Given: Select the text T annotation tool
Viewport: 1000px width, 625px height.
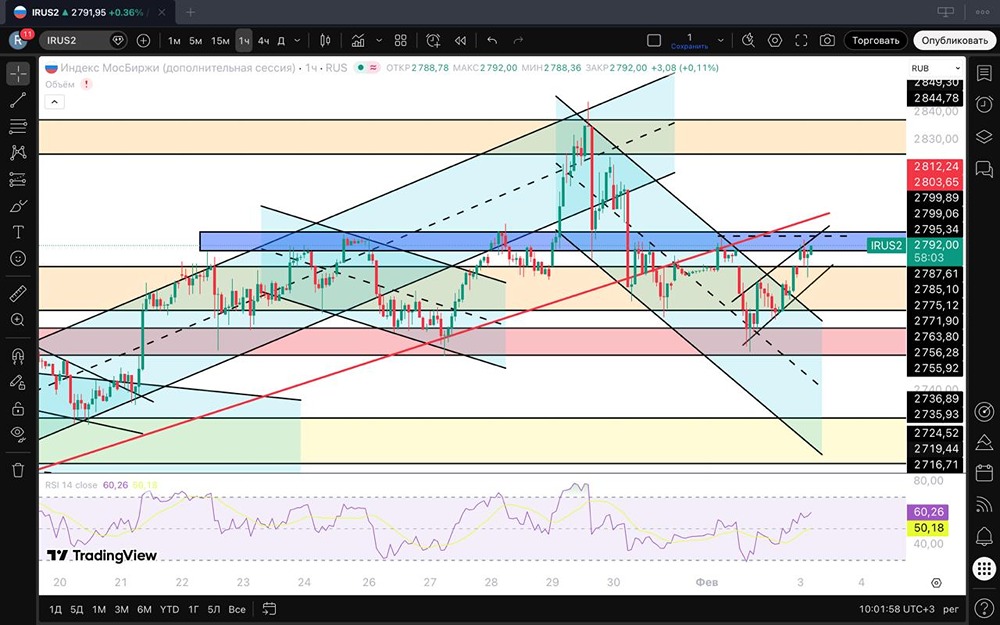Looking at the screenshot, I should [x=18, y=232].
